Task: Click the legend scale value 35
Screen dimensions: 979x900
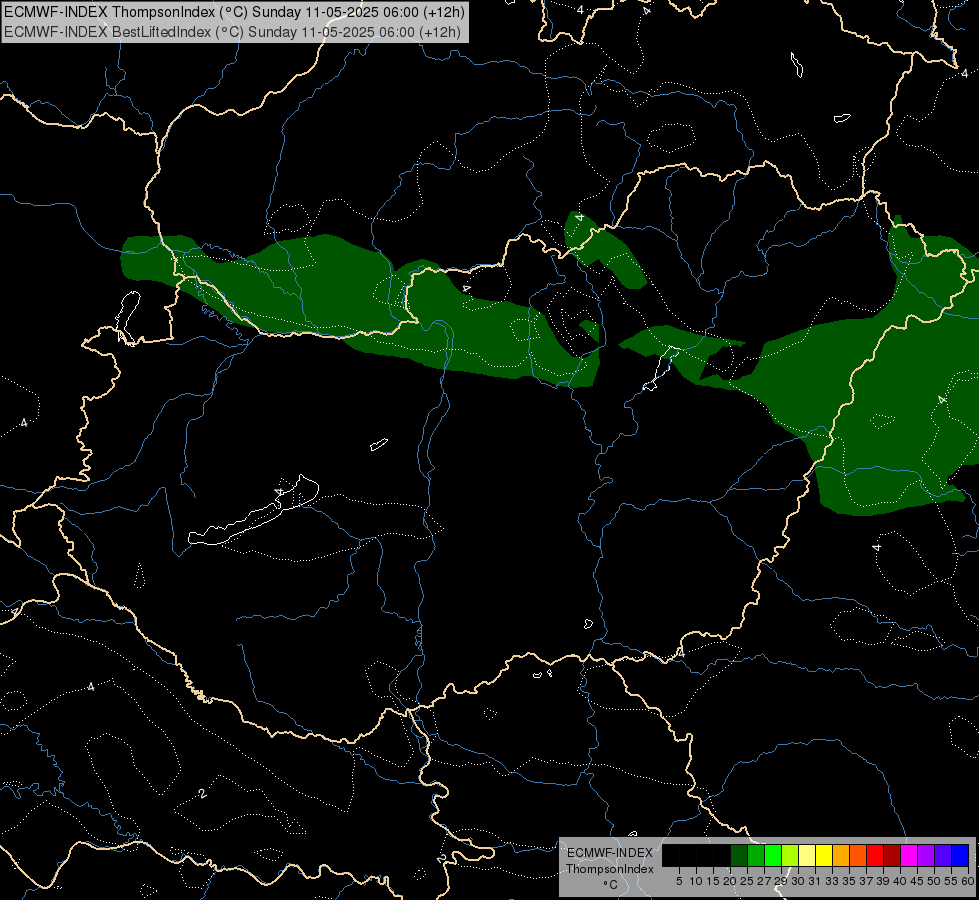Action: tap(849, 881)
